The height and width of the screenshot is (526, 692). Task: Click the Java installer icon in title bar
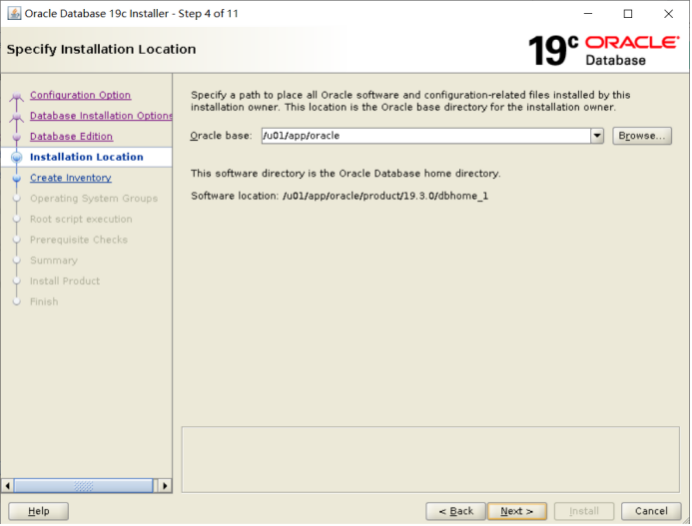(x=14, y=14)
